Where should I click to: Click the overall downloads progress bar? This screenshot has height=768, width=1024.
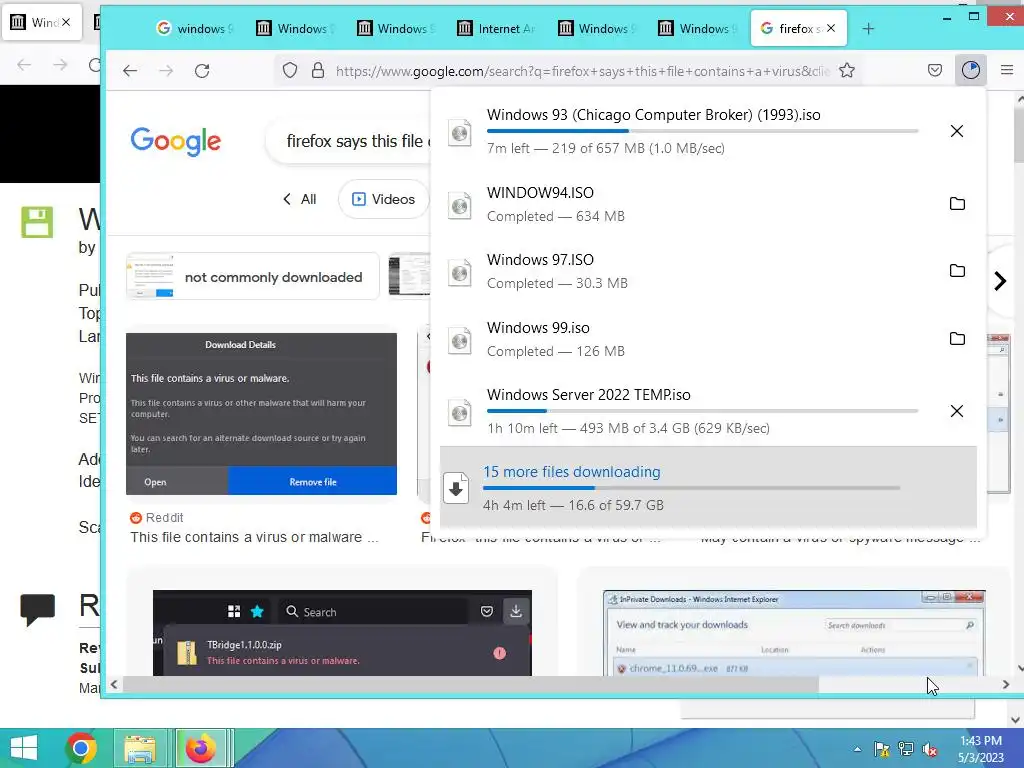(x=692, y=488)
